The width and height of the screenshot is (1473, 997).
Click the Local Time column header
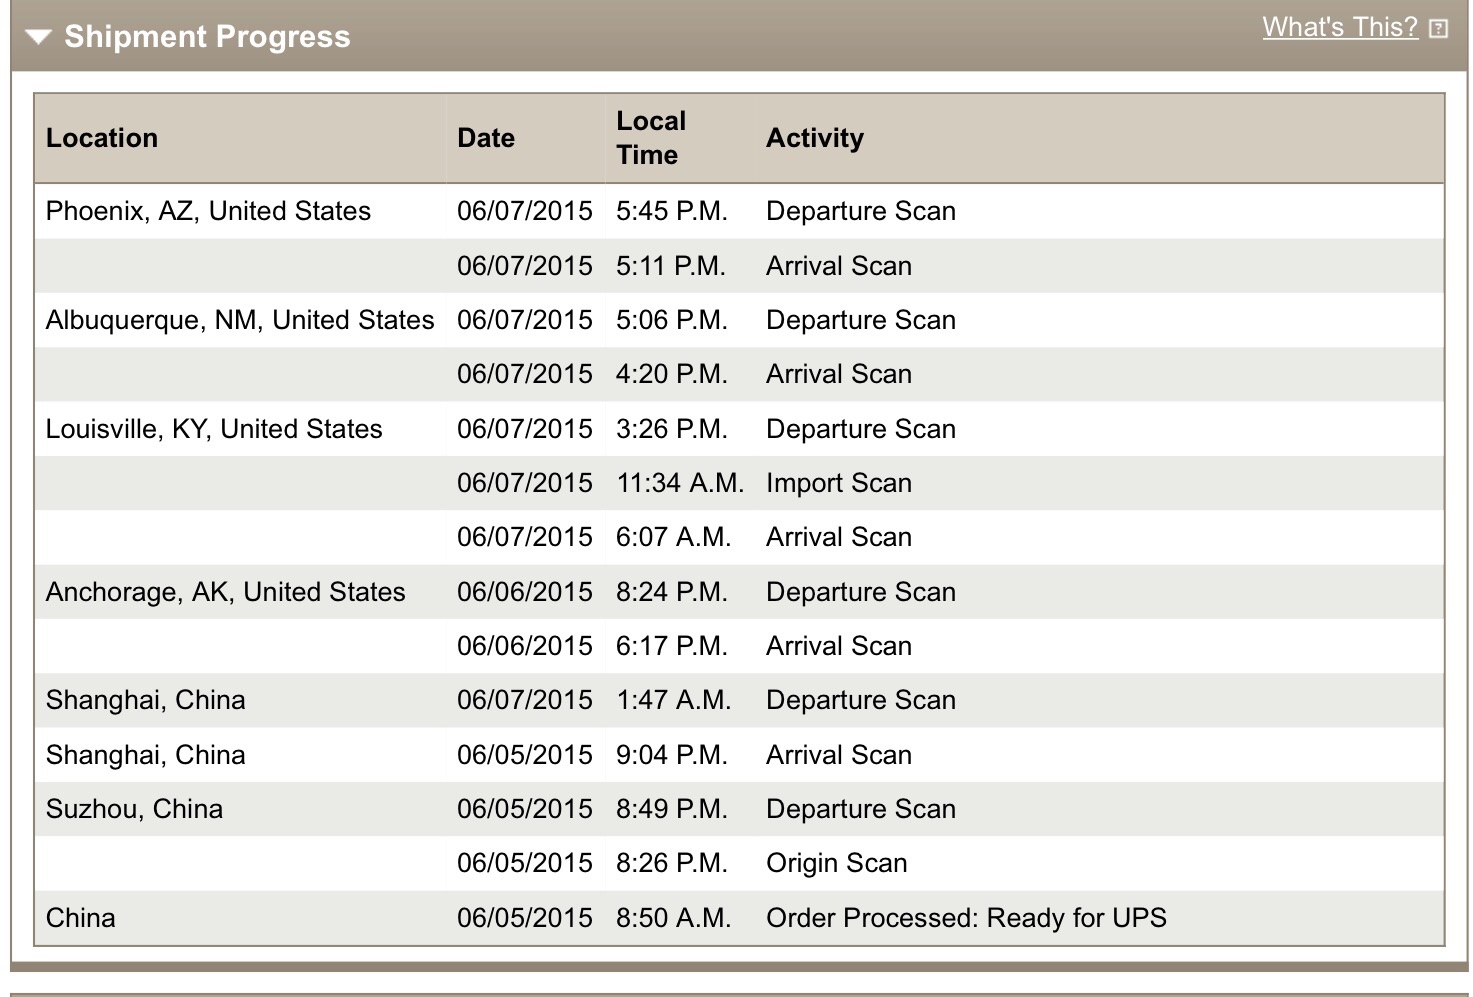[651, 138]
